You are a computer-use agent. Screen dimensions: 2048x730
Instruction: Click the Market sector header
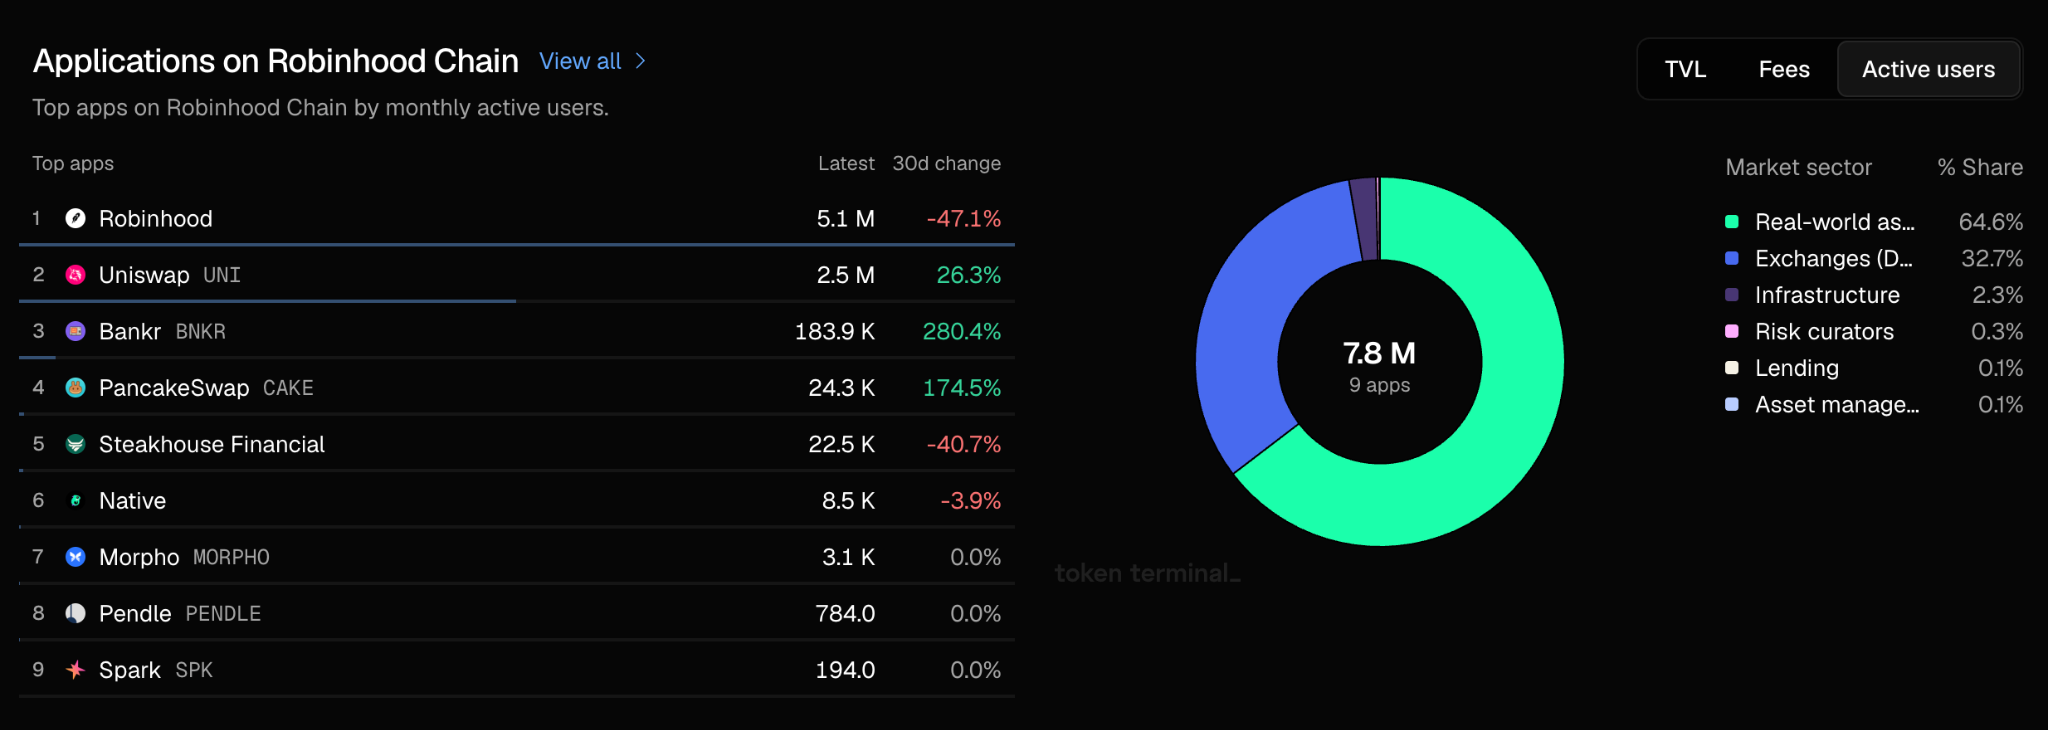(1798, 167)
